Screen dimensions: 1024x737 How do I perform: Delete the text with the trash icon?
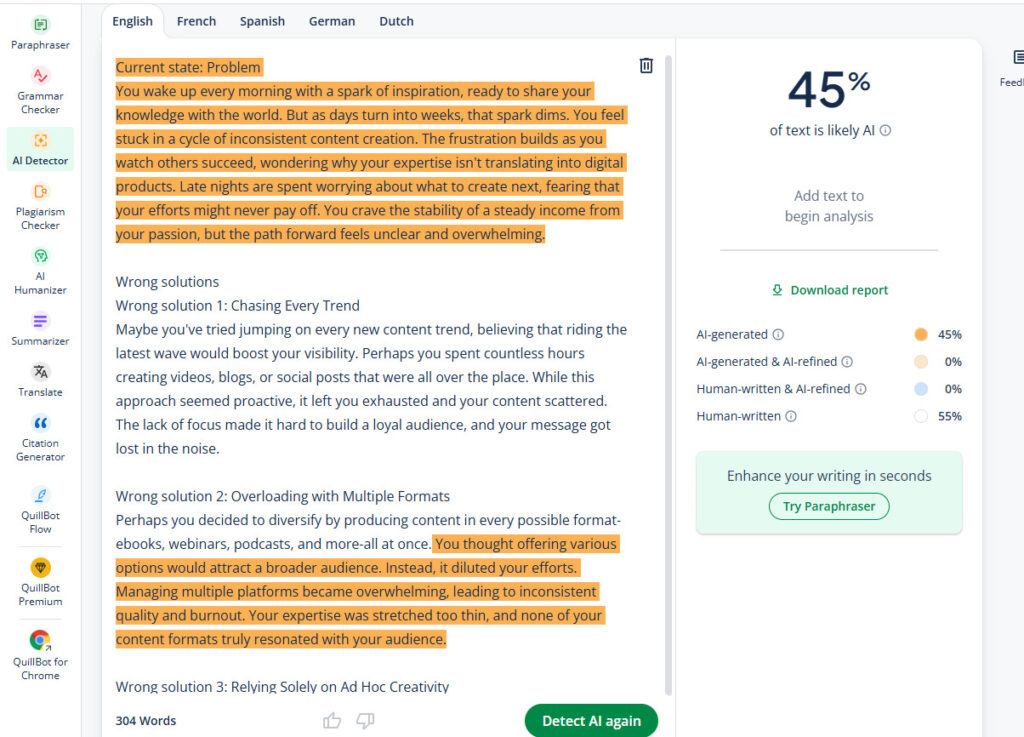[646, 65]
